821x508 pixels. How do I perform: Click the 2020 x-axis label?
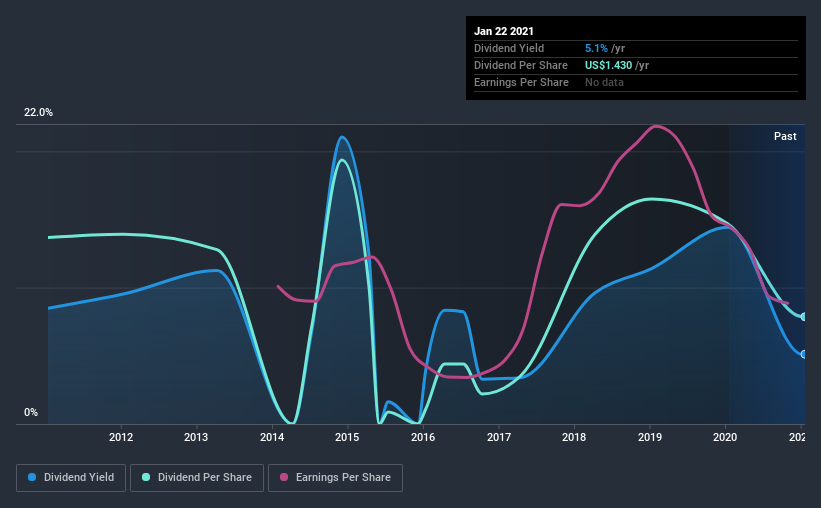pyautogui.click(x=725, y=437)
